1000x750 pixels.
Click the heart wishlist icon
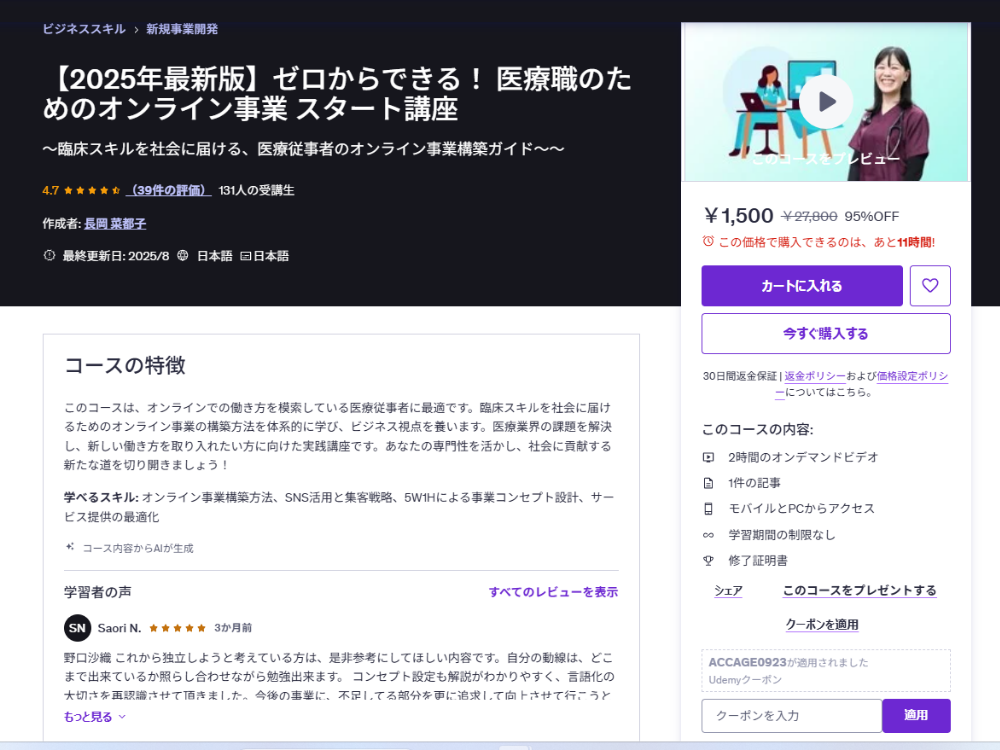[x=930, y=286]
